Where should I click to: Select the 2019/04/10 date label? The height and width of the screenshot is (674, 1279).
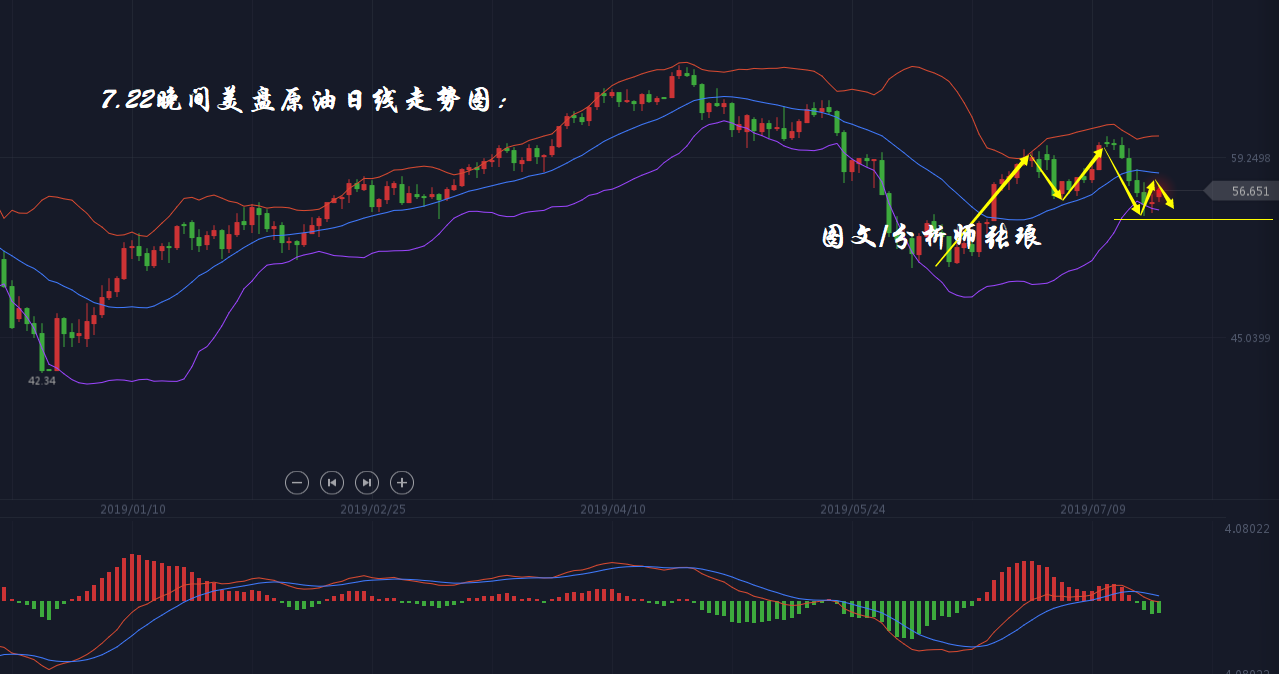[613, 509]
